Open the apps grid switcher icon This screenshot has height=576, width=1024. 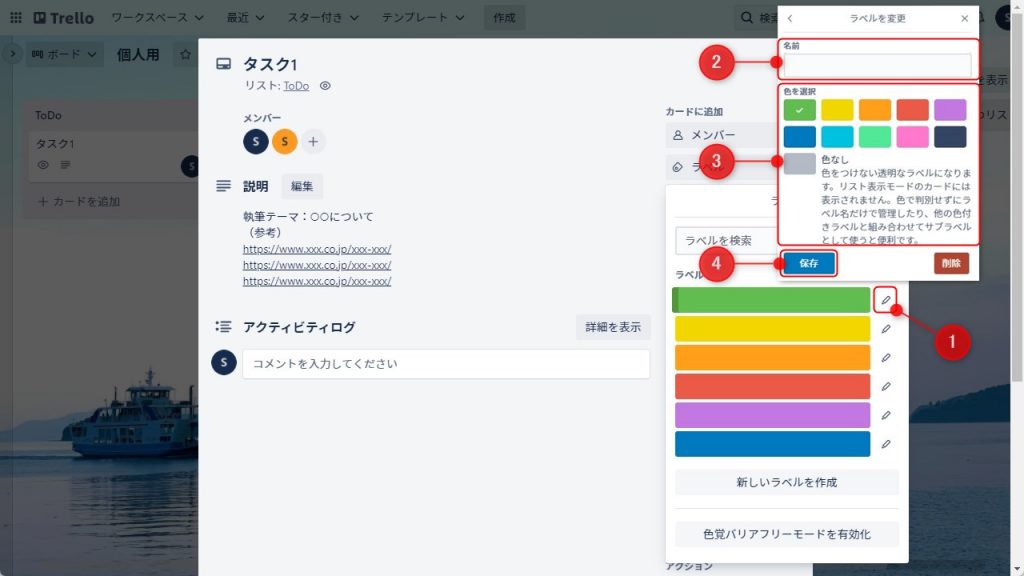[x=16, y=18]
